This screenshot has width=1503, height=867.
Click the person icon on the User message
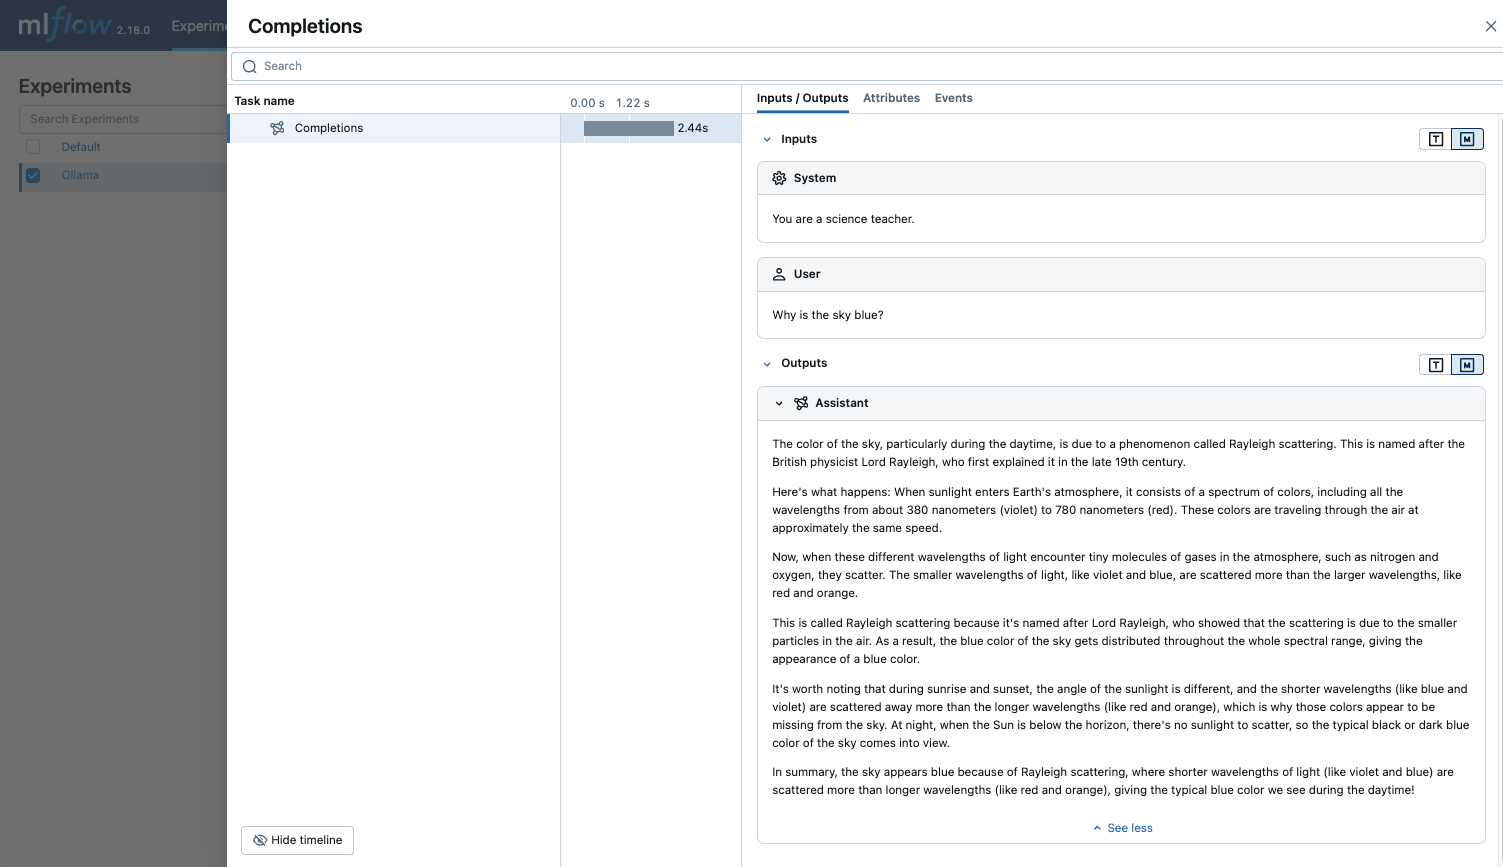(x=779, y=274)
